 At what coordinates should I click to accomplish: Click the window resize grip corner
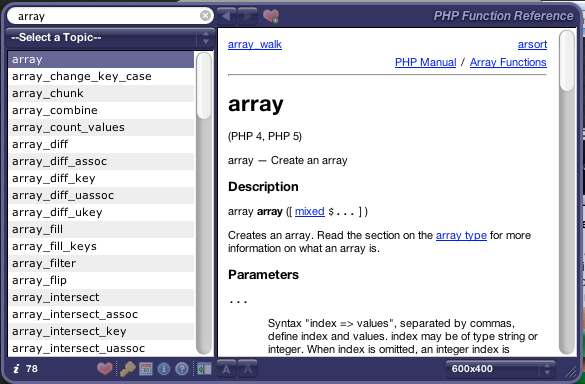tap(570, 371)
